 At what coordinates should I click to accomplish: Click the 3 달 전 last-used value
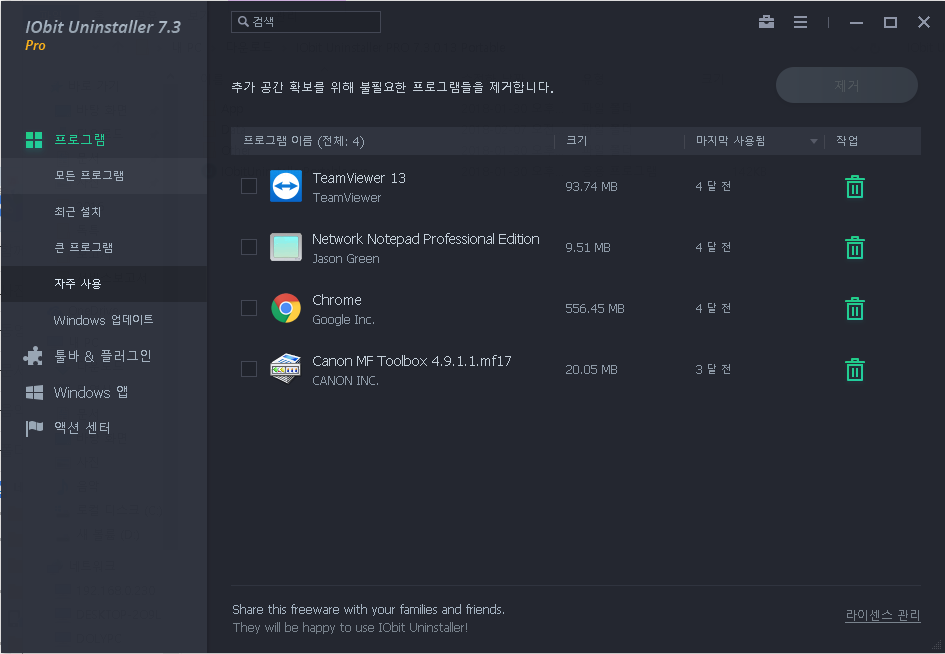click(713, 369)
